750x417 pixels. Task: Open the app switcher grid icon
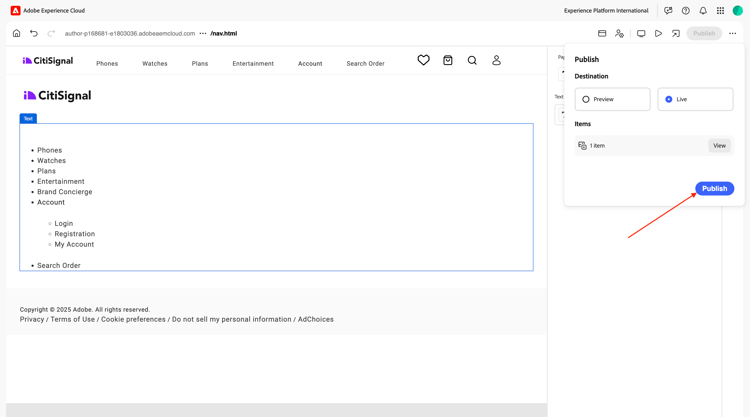(720, 11)
